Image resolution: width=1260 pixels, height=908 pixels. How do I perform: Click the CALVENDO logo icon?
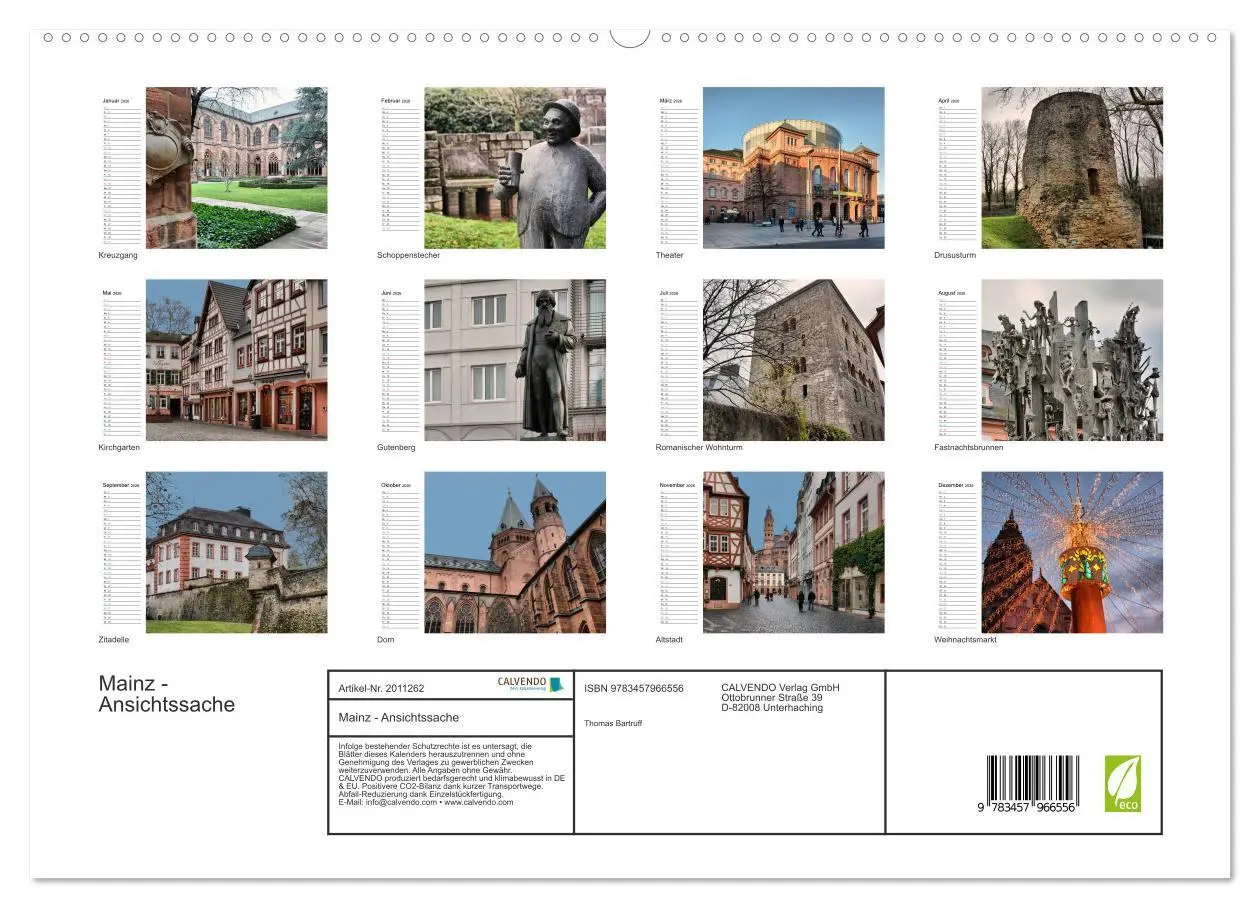click(527, 684)
